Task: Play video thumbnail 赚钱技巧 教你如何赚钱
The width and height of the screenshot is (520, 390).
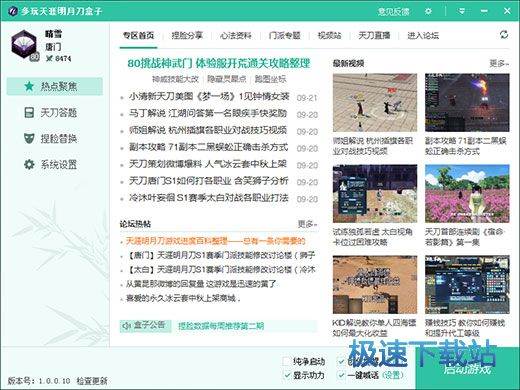Action: pos(467,285)
